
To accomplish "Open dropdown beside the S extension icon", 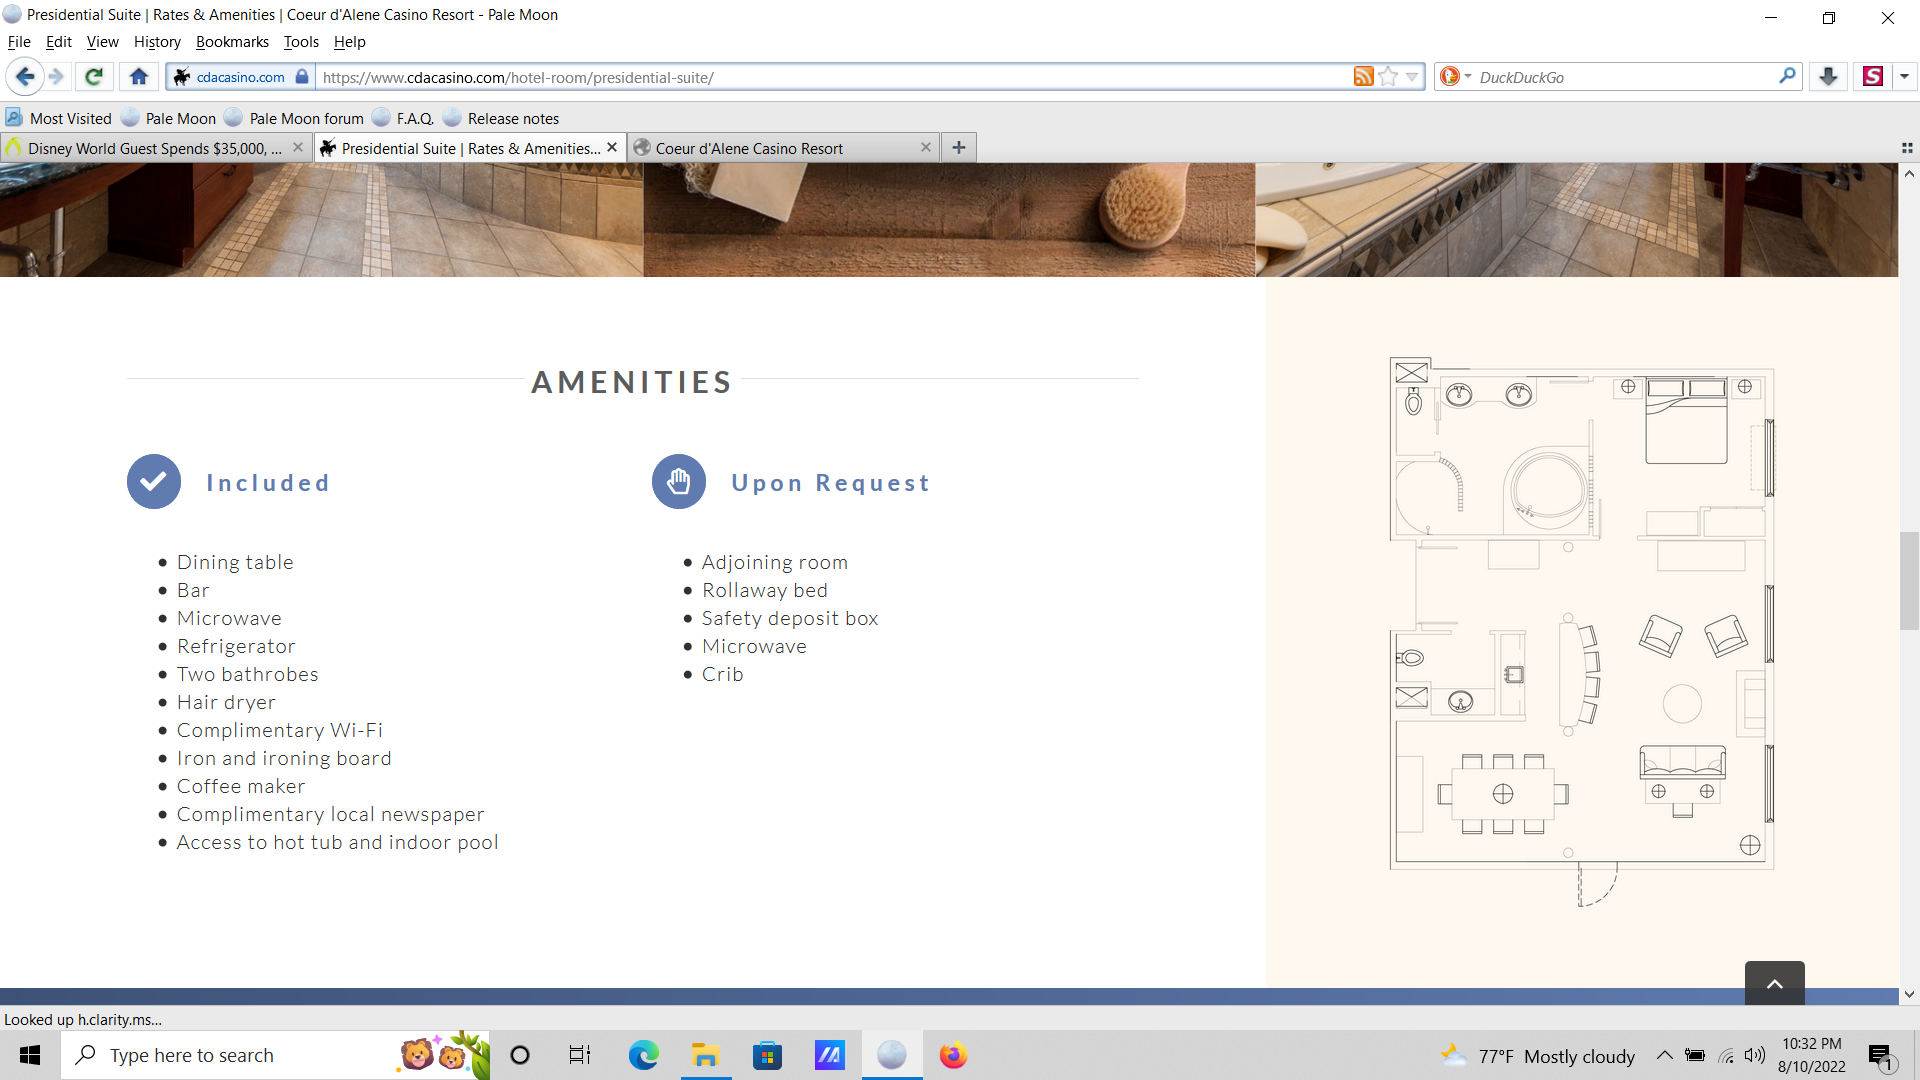I will tap(1904, 77).
